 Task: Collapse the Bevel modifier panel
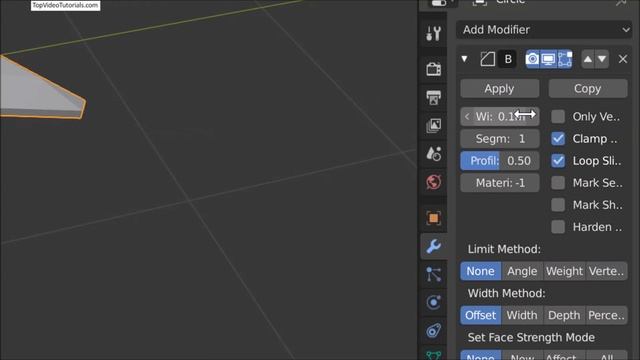click(x=464, y=59)
